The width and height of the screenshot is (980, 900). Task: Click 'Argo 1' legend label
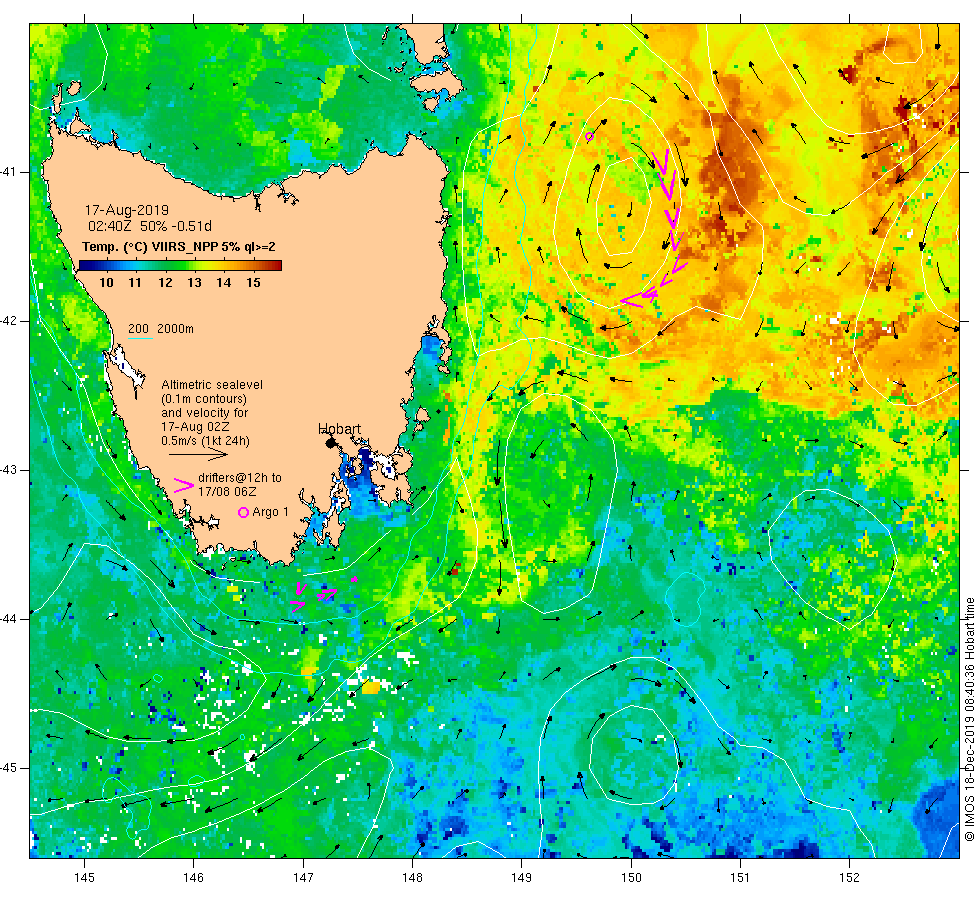coord(271,512)
